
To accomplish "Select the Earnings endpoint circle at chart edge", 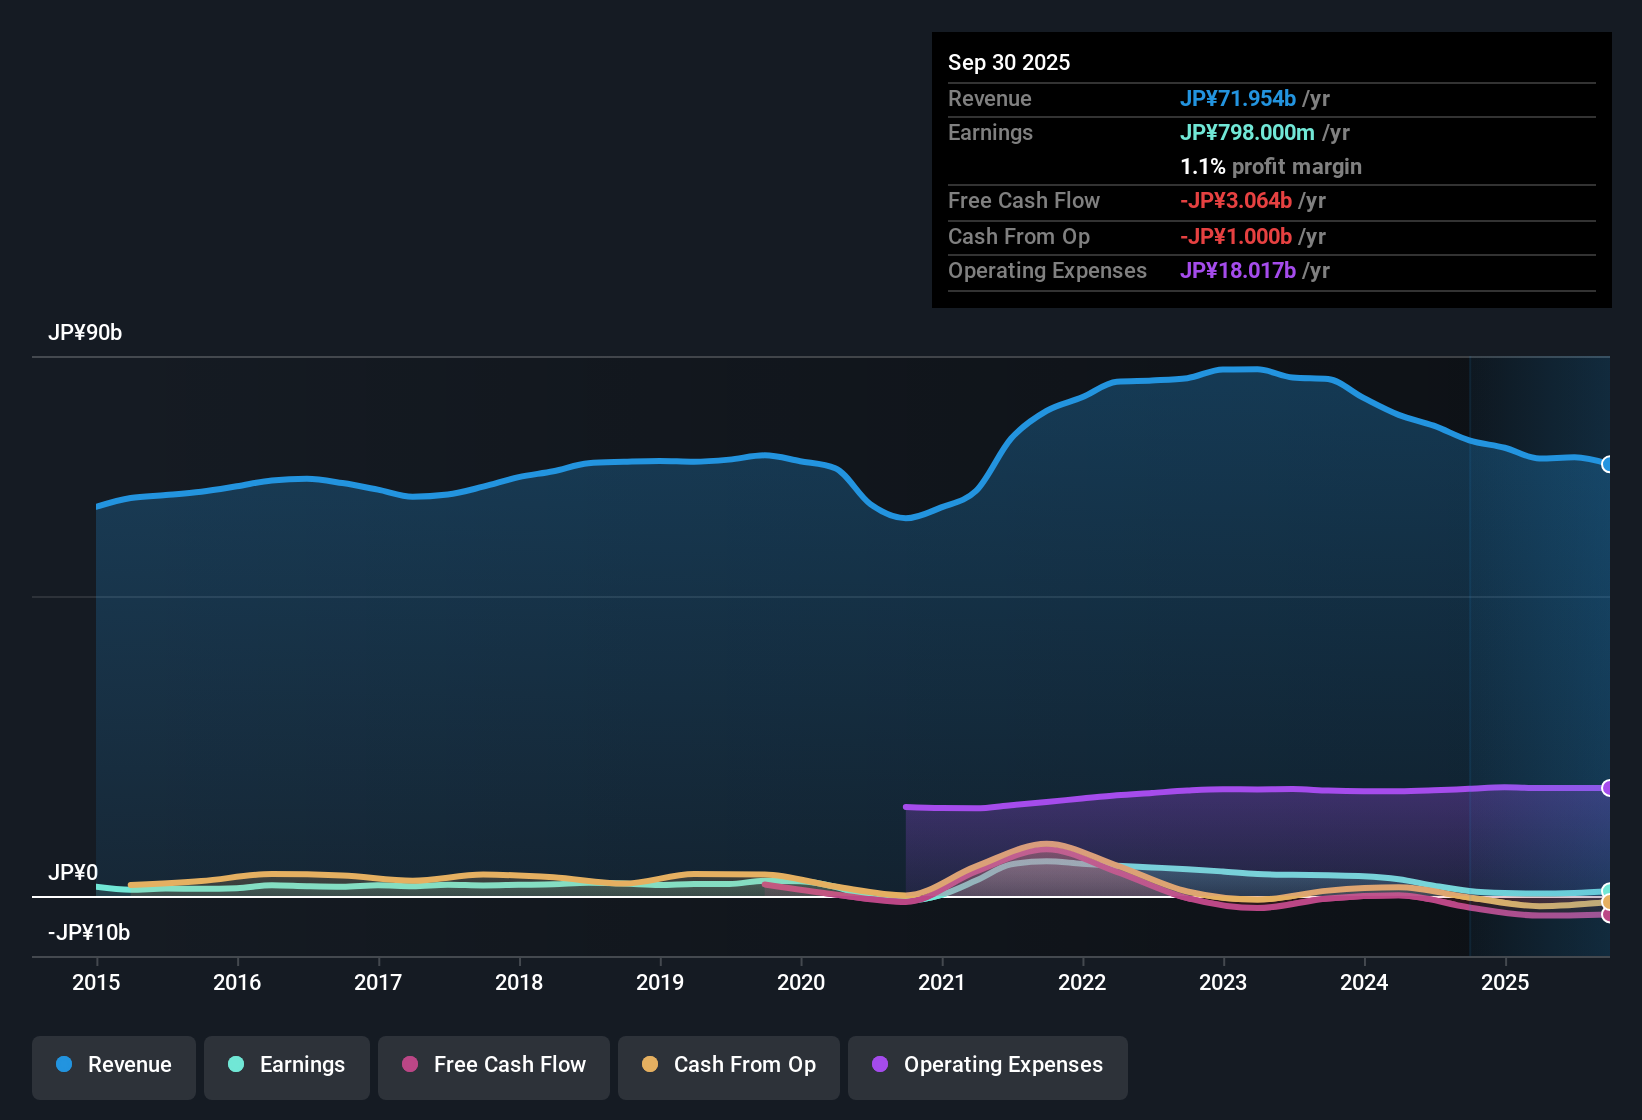I will [x=1608, y=888].
